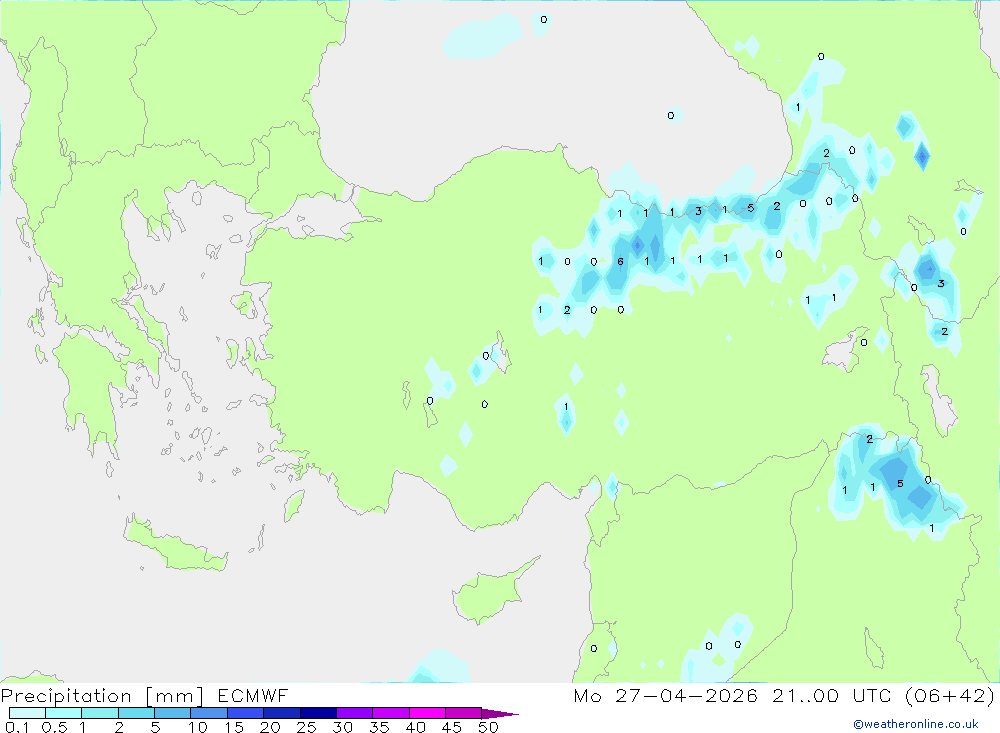Open the weatheronline.co.uk copyright link

915,724
